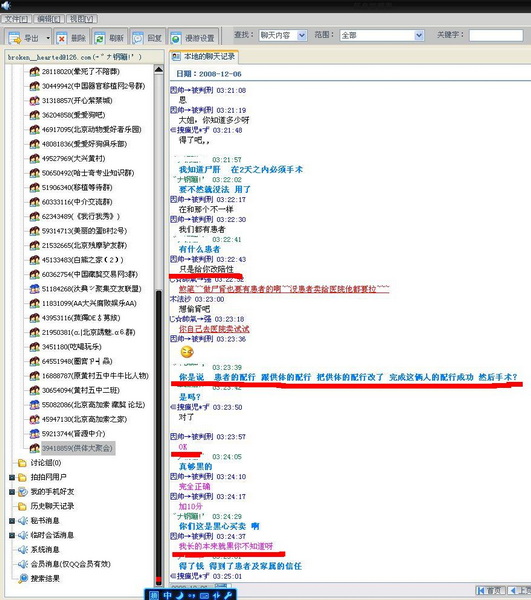
Task: Open 漫游设置 roaming settings from toolbar
Action: click(193, 38)
